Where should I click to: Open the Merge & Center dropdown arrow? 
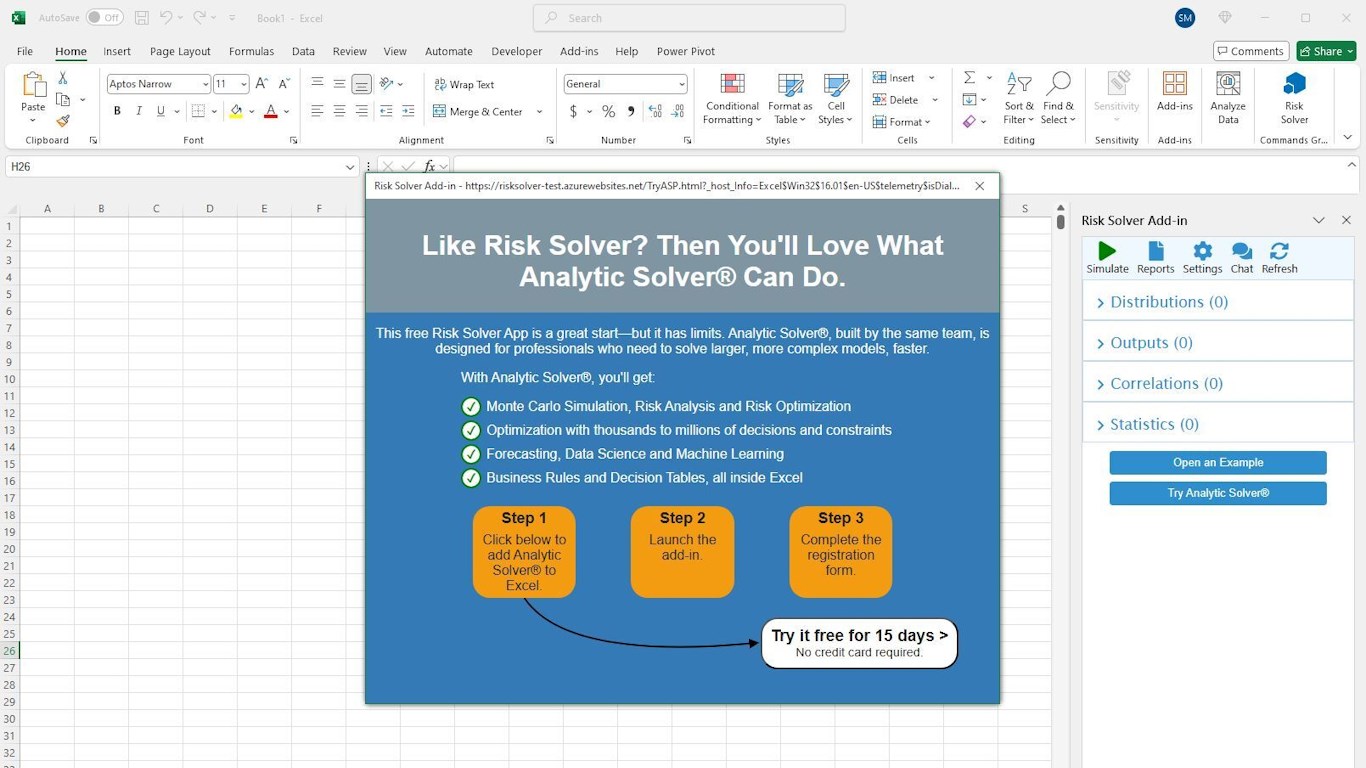(x=540, y=112)
